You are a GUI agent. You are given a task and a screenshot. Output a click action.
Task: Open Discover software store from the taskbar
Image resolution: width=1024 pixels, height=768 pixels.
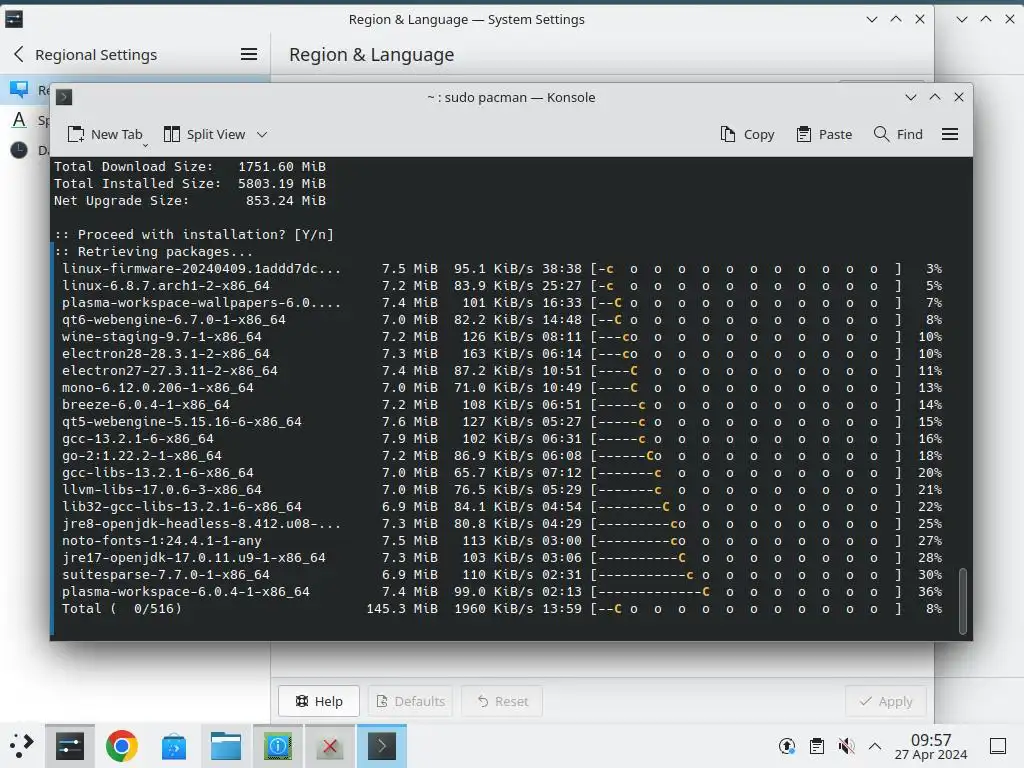[x=174, y=746]
